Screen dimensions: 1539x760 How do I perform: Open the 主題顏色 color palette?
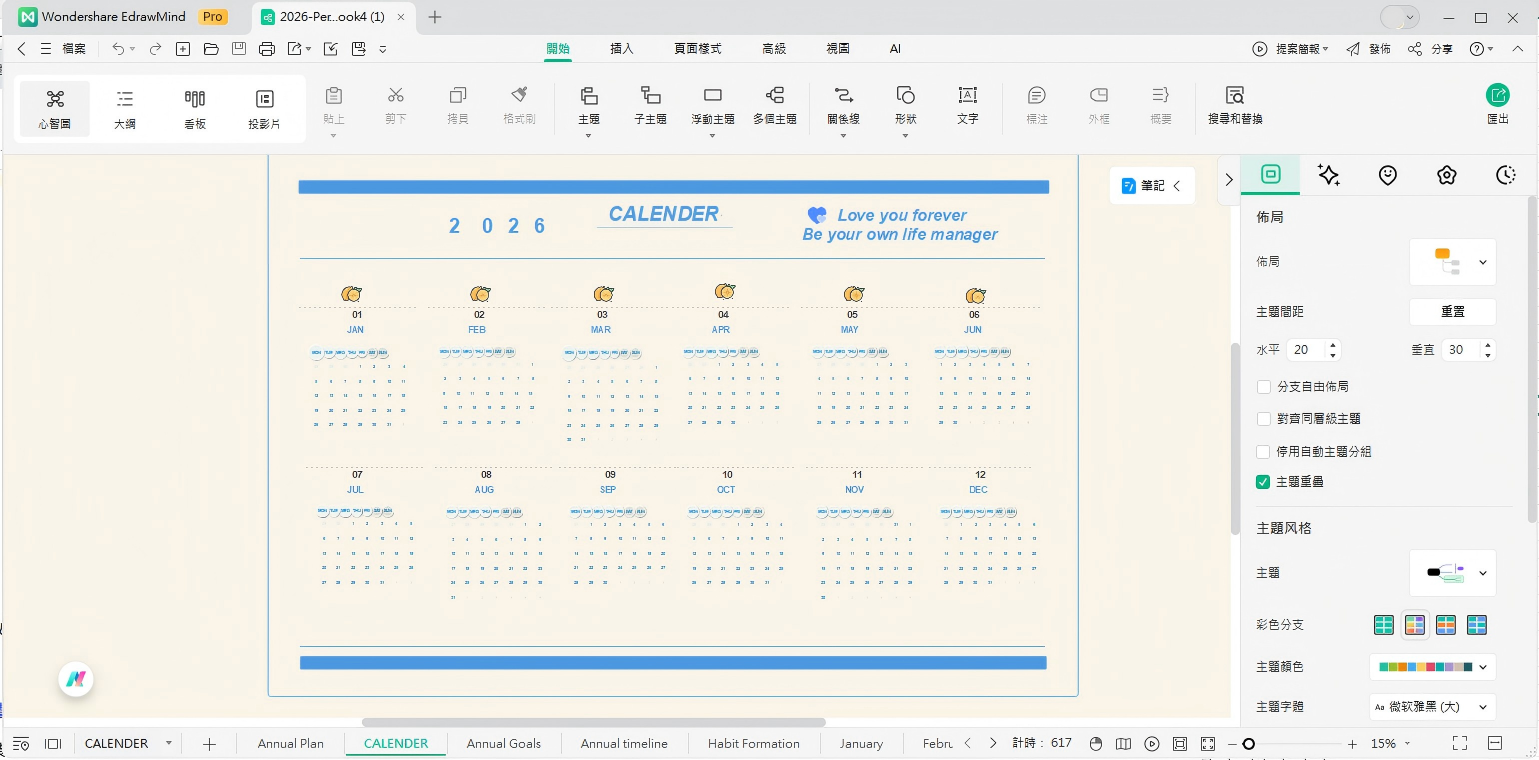coord(1432,667)
